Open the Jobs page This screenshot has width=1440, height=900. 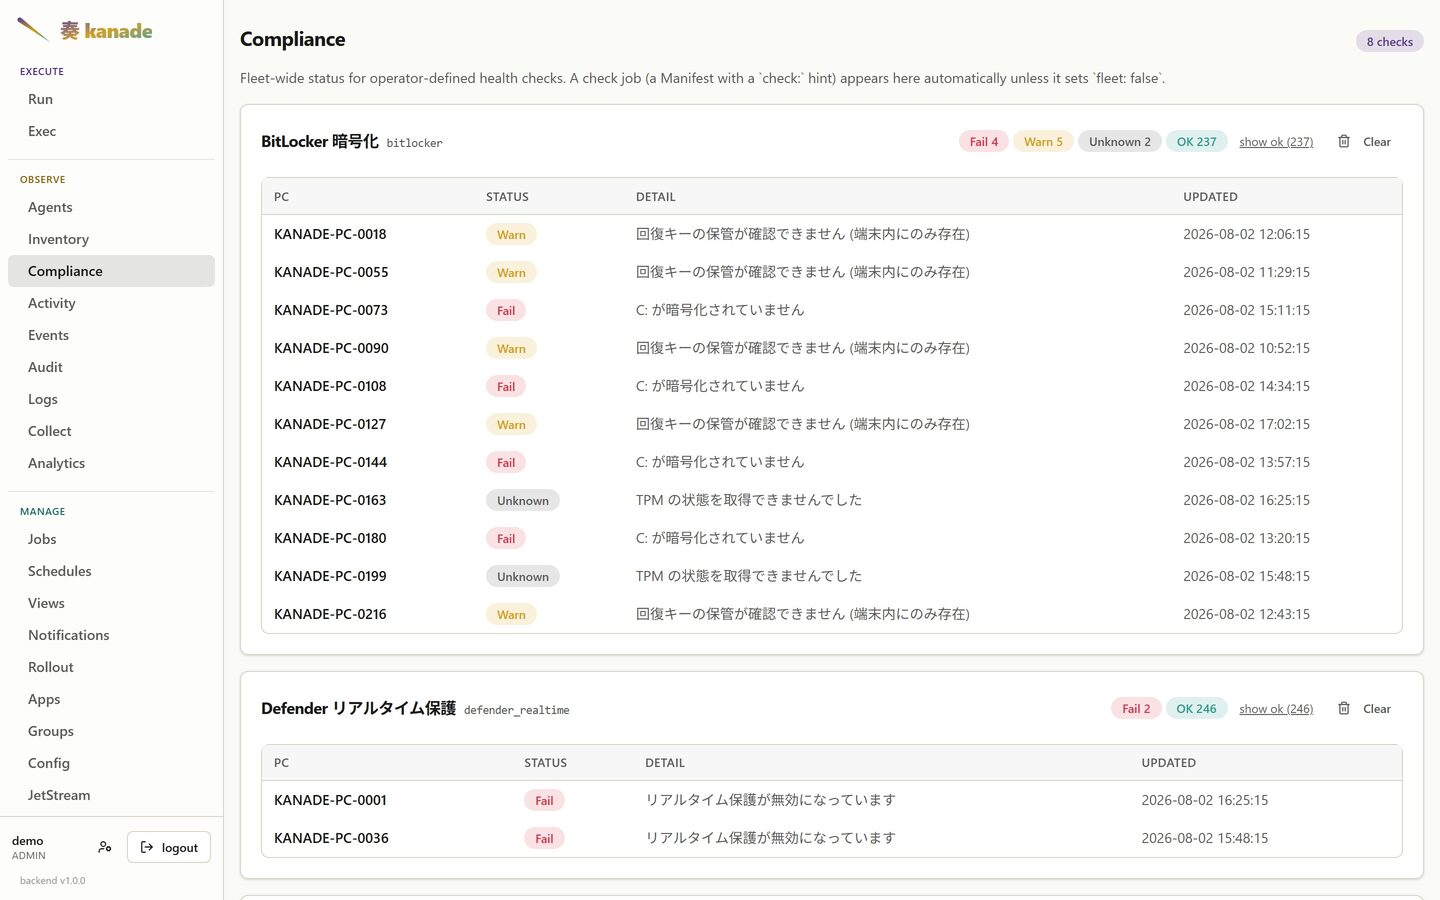(111, 539)
